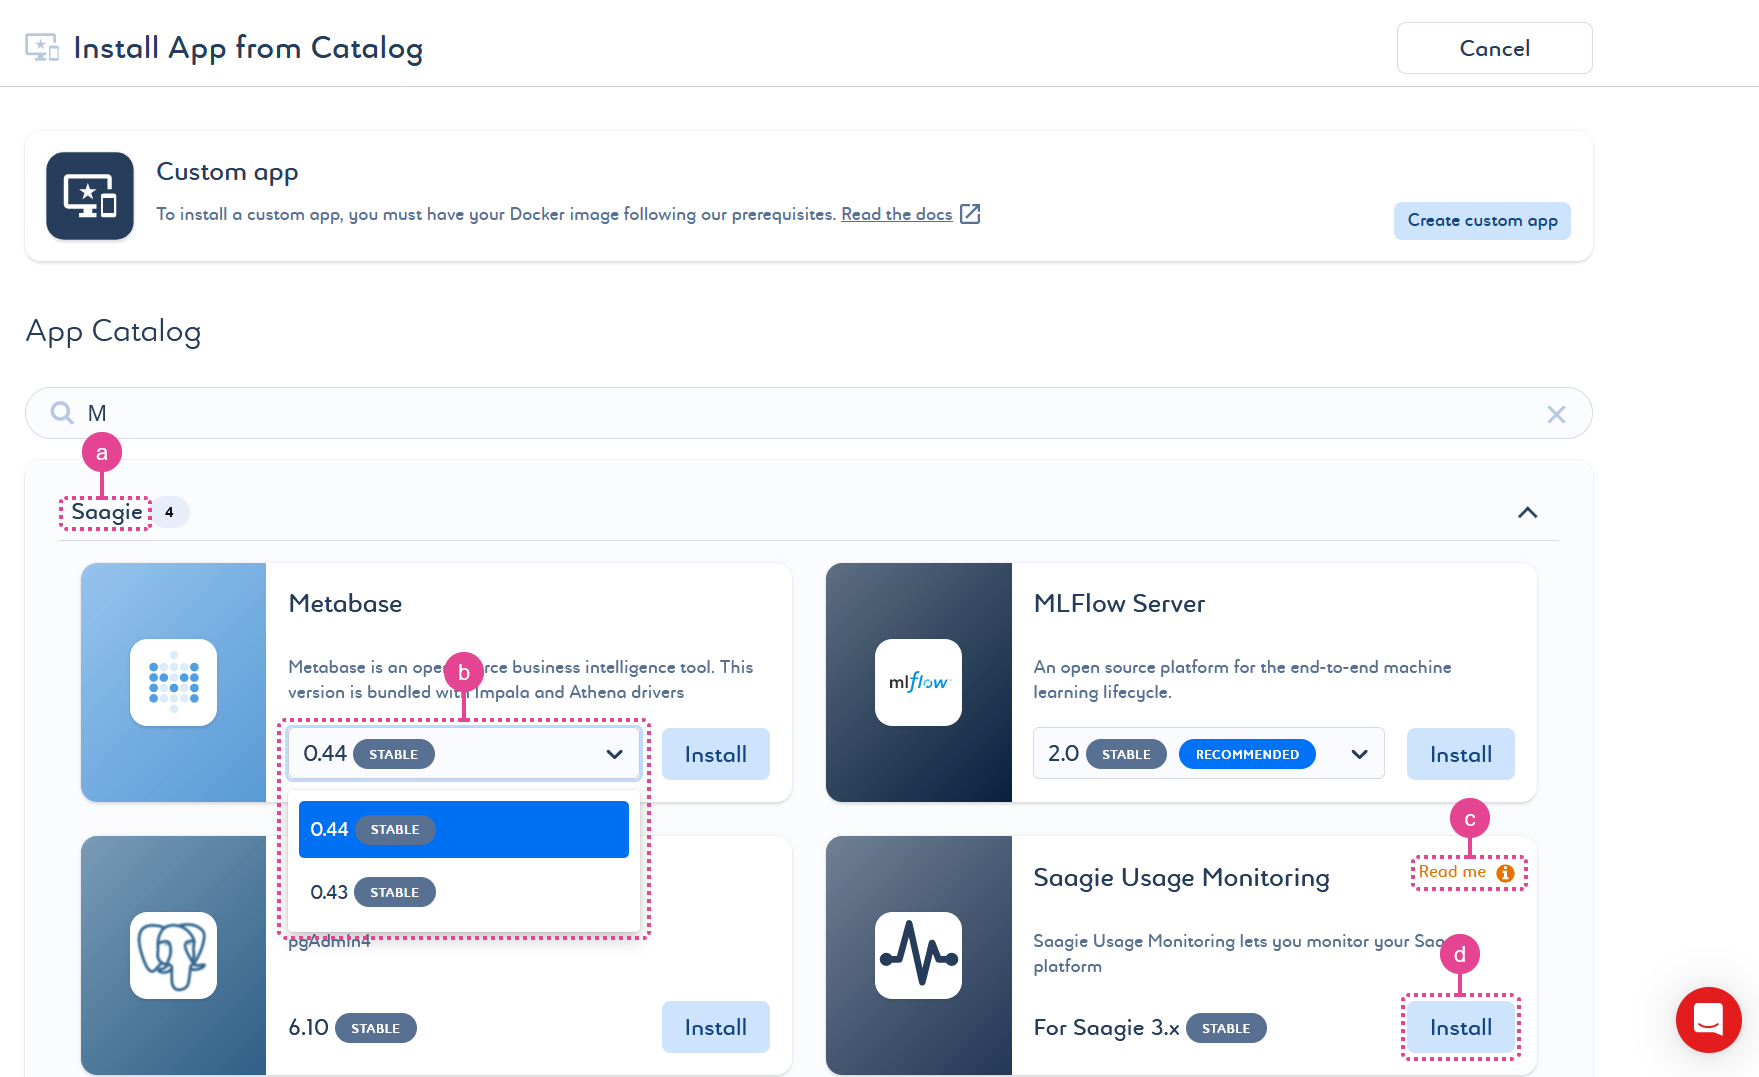Install the pgAdmin4 6.10 app
This screenshot has width=1759, height=1077.
716,1027
